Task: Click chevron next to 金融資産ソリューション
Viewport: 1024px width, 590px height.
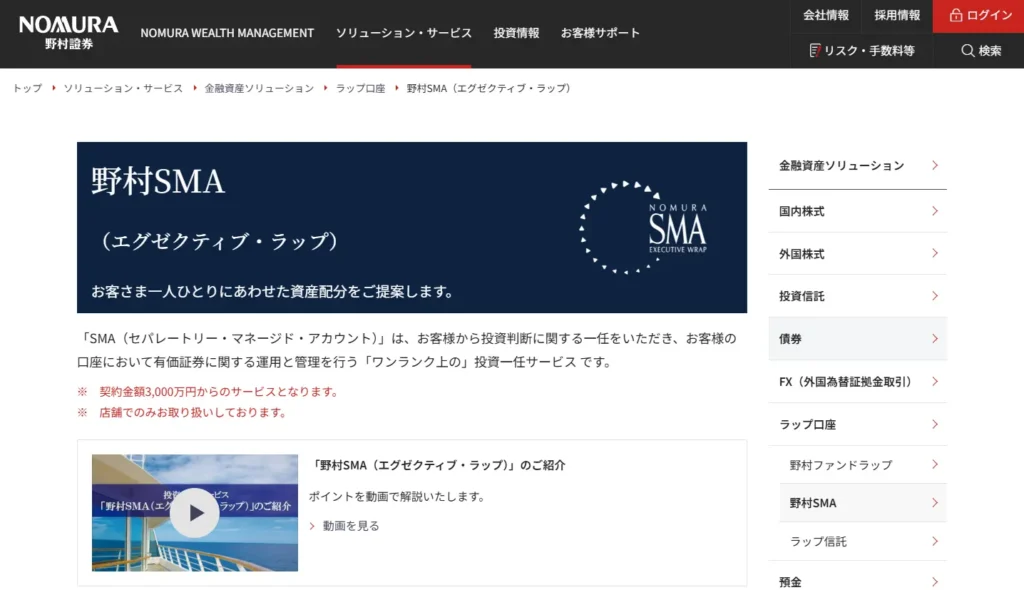Action: [935, 165]
